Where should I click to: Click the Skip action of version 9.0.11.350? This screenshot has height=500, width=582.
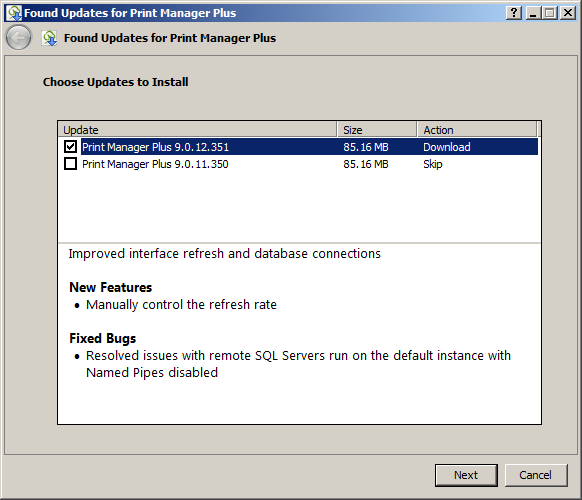point(433,164)
